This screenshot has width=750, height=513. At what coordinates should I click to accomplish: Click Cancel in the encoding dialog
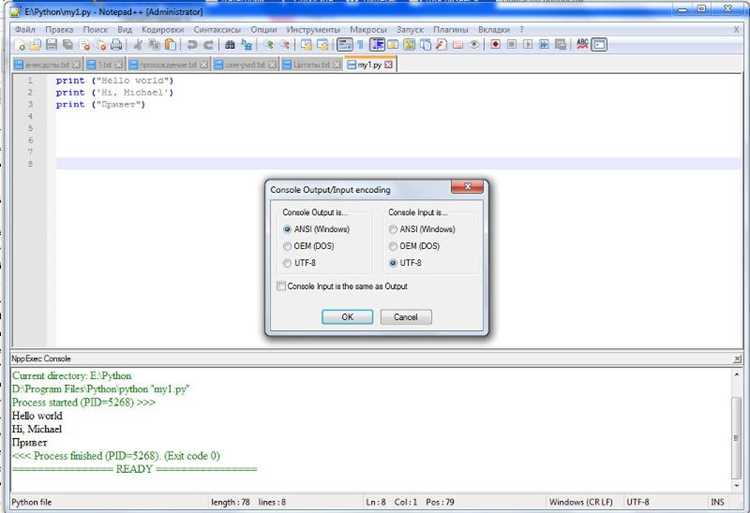[x=406, y=317]
